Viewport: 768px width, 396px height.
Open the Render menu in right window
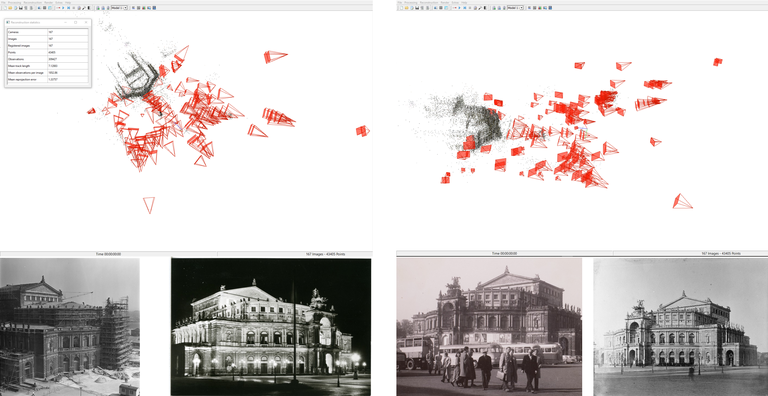click(445, 2)
